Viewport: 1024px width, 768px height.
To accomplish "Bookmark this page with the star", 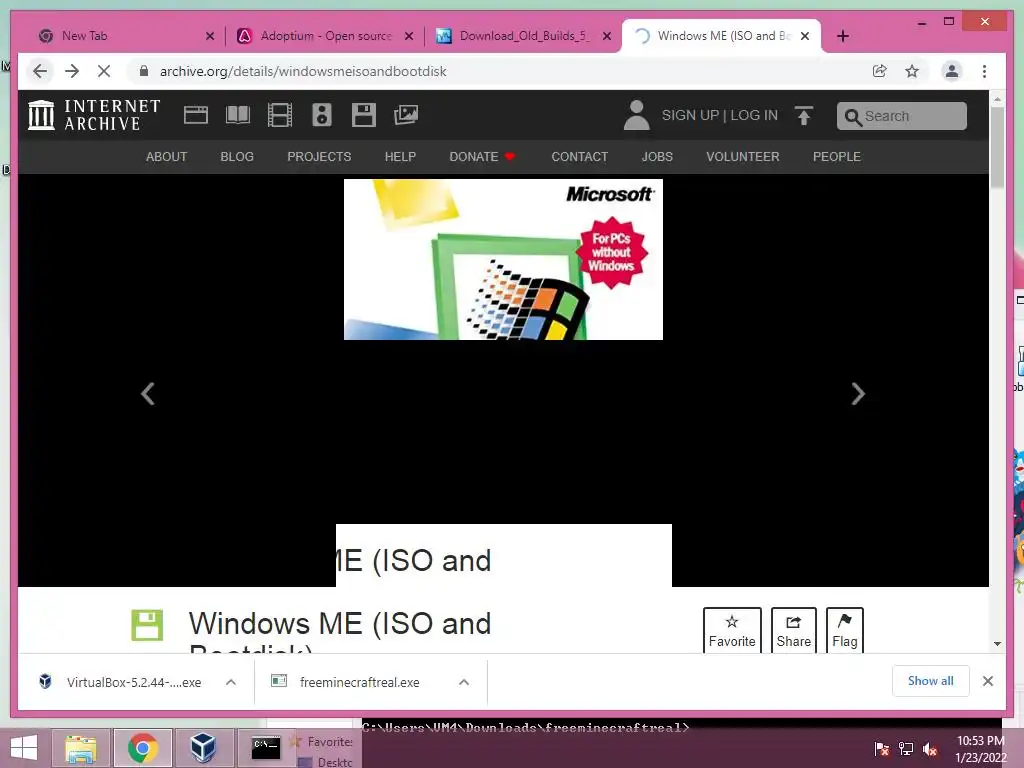I will tap(912, 71).
